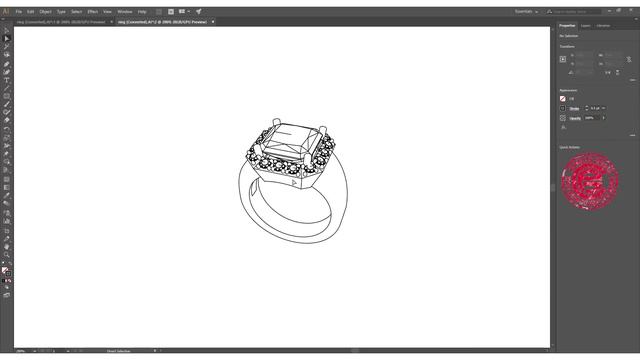The image size is (640, 360).
Task: Select the Column Graph tool
Action: (x=7, y=221)
